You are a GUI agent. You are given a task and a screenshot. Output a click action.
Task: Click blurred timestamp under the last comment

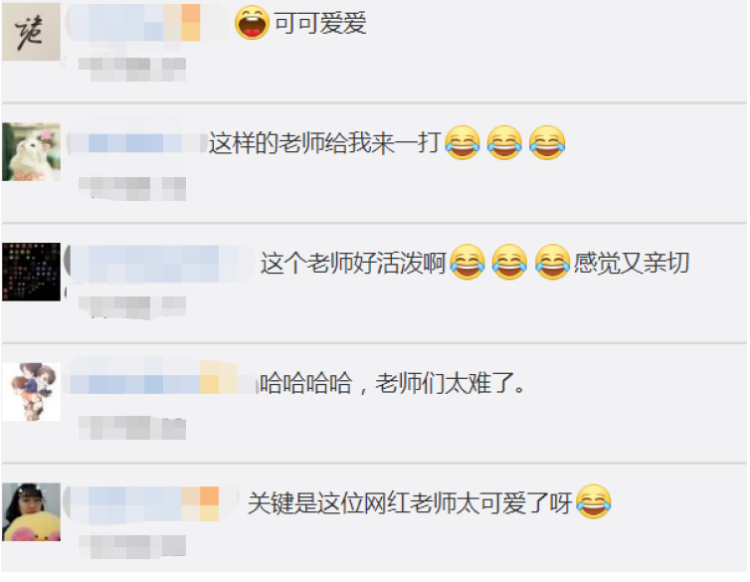coord(132,546)
